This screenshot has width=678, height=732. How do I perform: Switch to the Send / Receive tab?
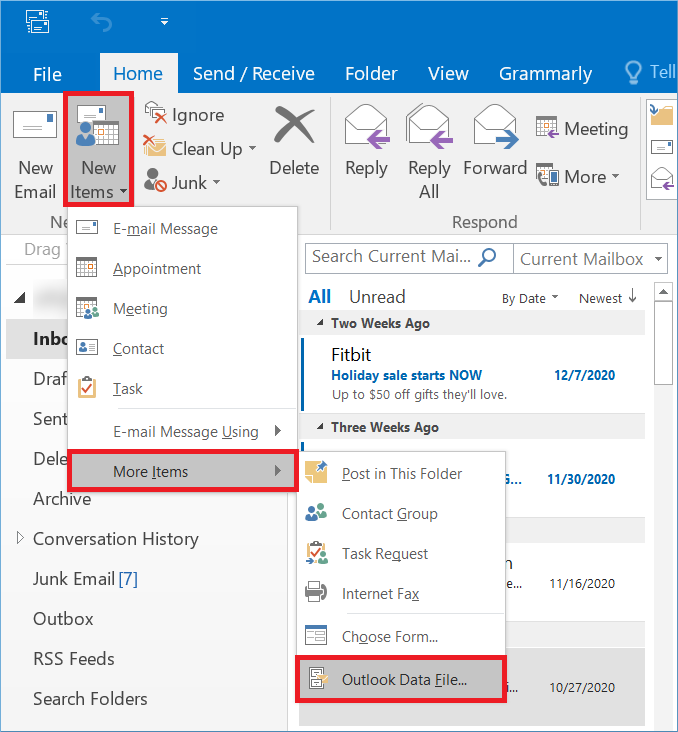click(253, 74)
